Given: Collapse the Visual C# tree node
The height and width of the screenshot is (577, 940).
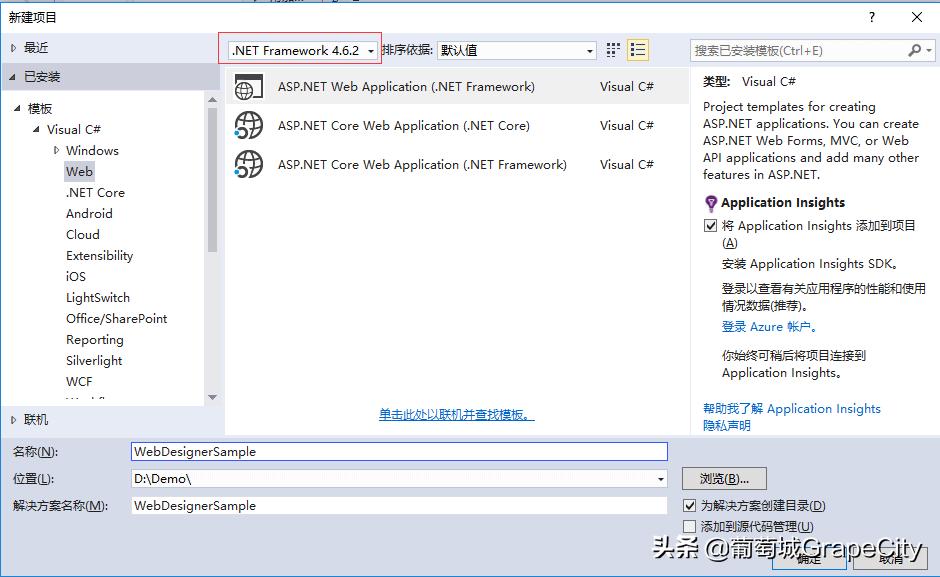Looking at the screenshot, I should tap(37, 130).
